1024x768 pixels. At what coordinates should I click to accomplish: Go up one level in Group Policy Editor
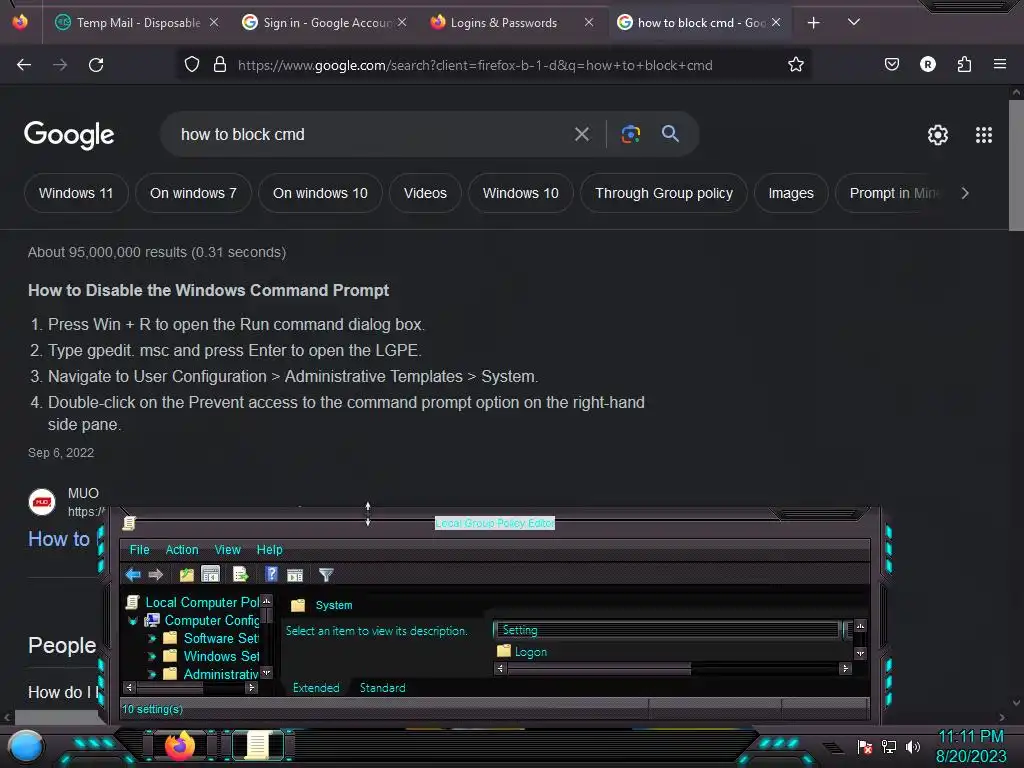point(187,575)
